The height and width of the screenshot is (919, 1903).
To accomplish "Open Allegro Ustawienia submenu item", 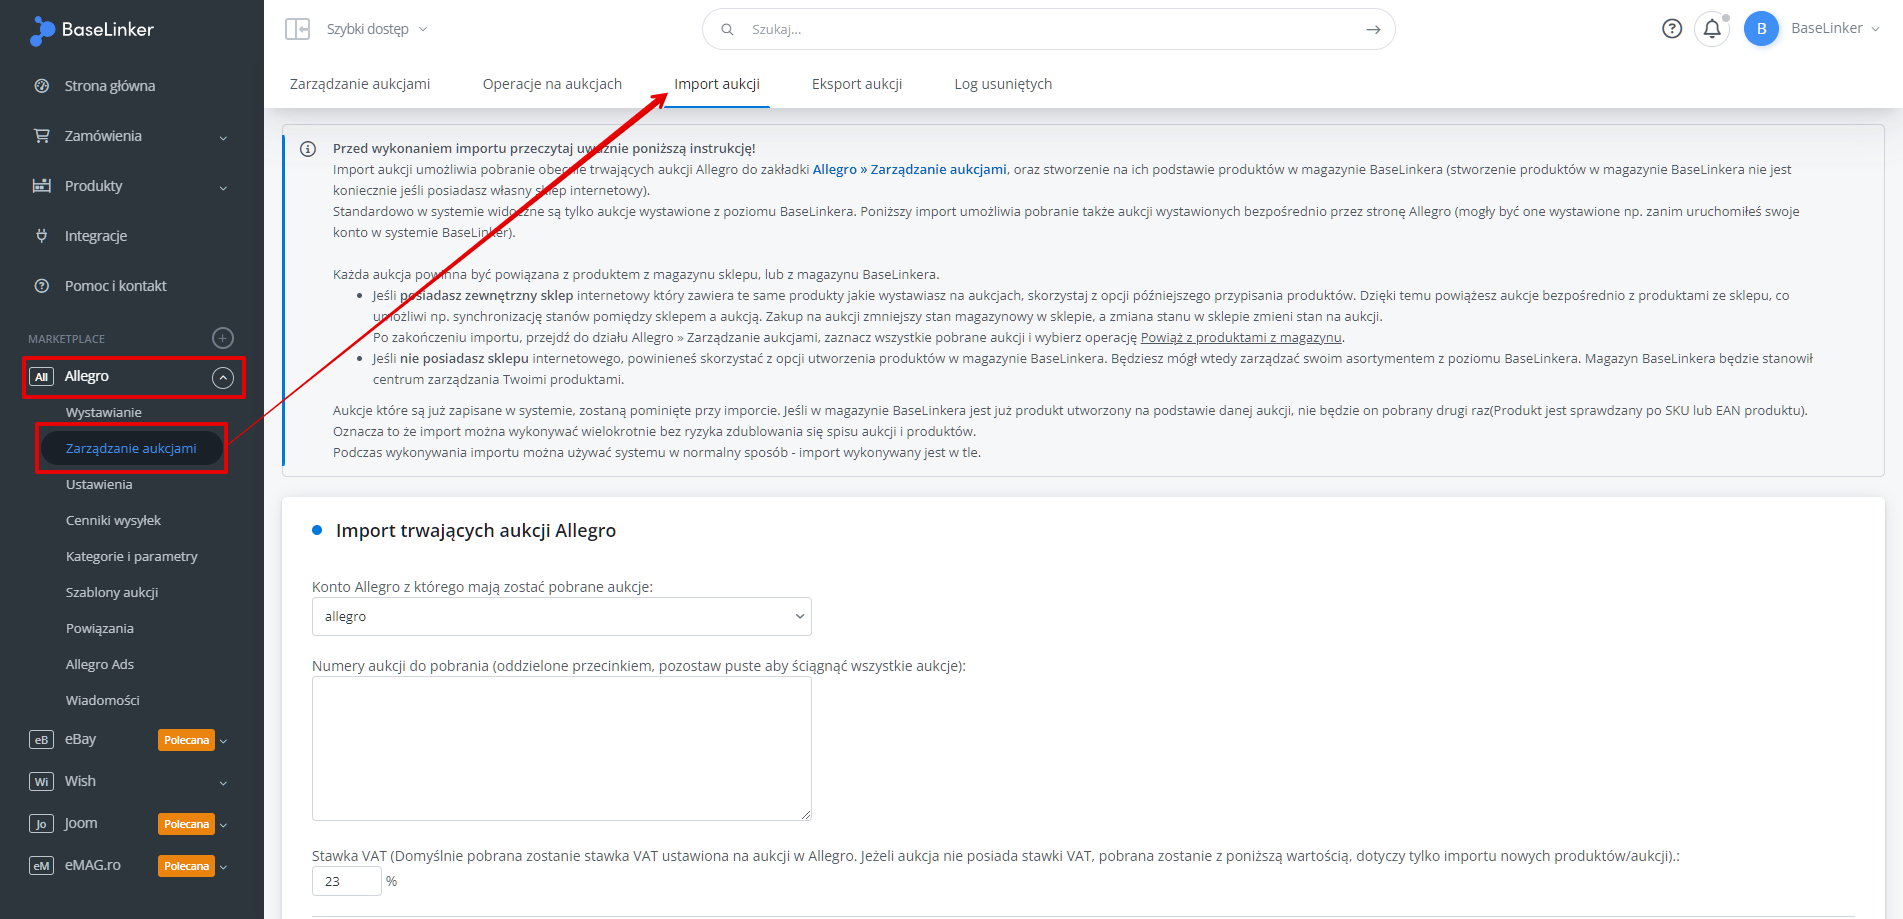I will (99, 484).
